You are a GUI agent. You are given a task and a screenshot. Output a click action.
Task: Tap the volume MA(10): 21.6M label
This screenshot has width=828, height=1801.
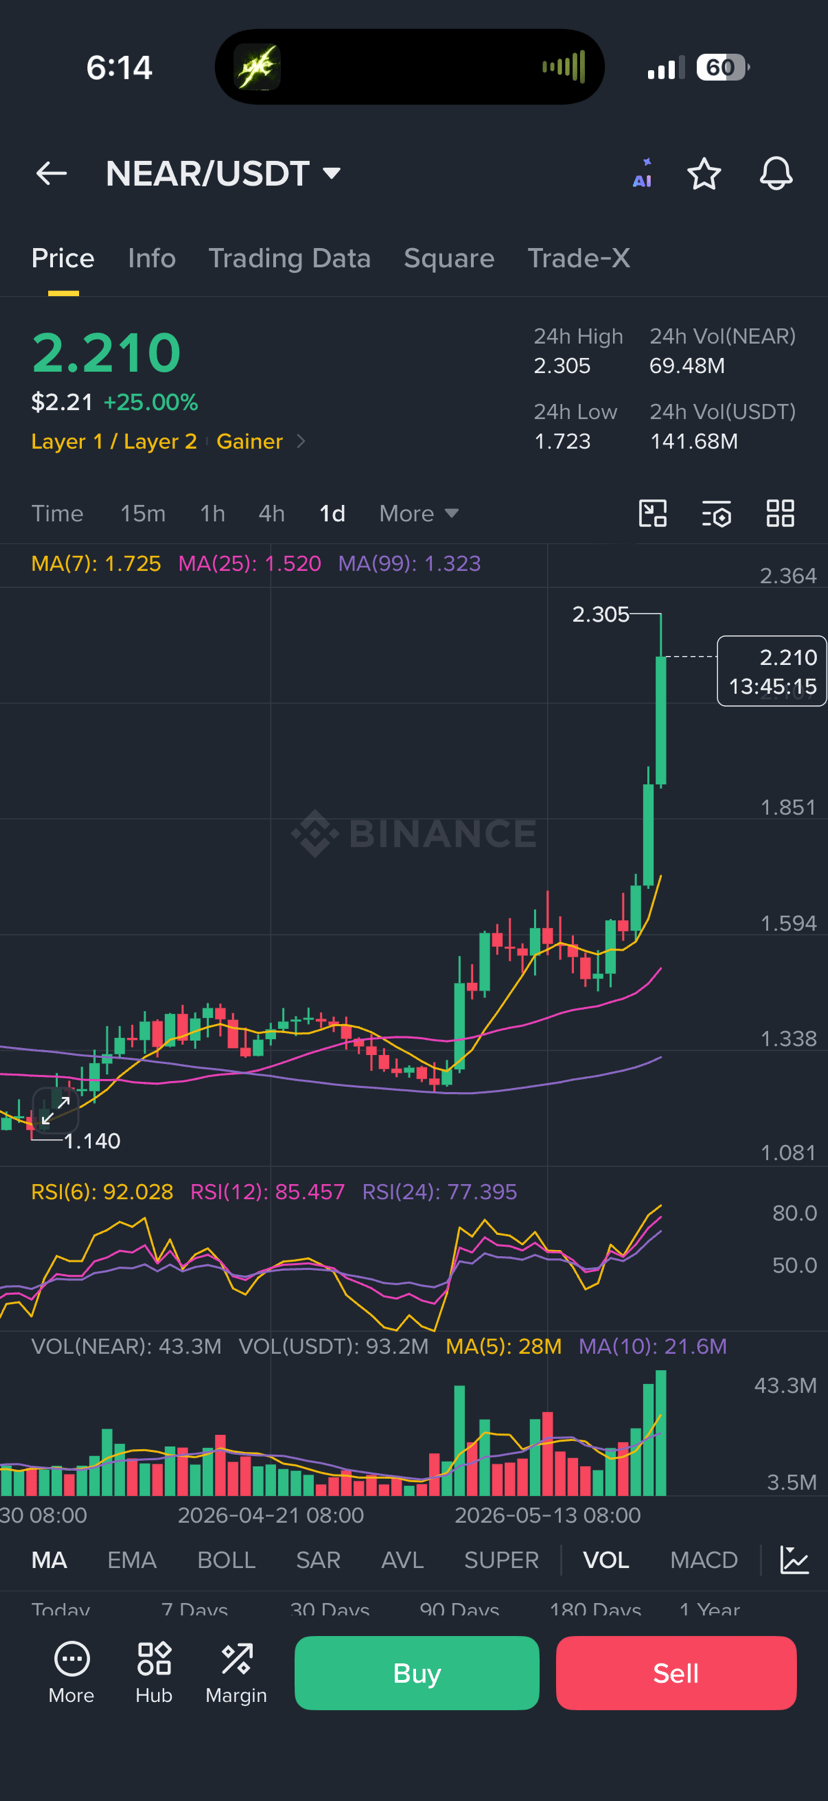(x=653, y=1346)
